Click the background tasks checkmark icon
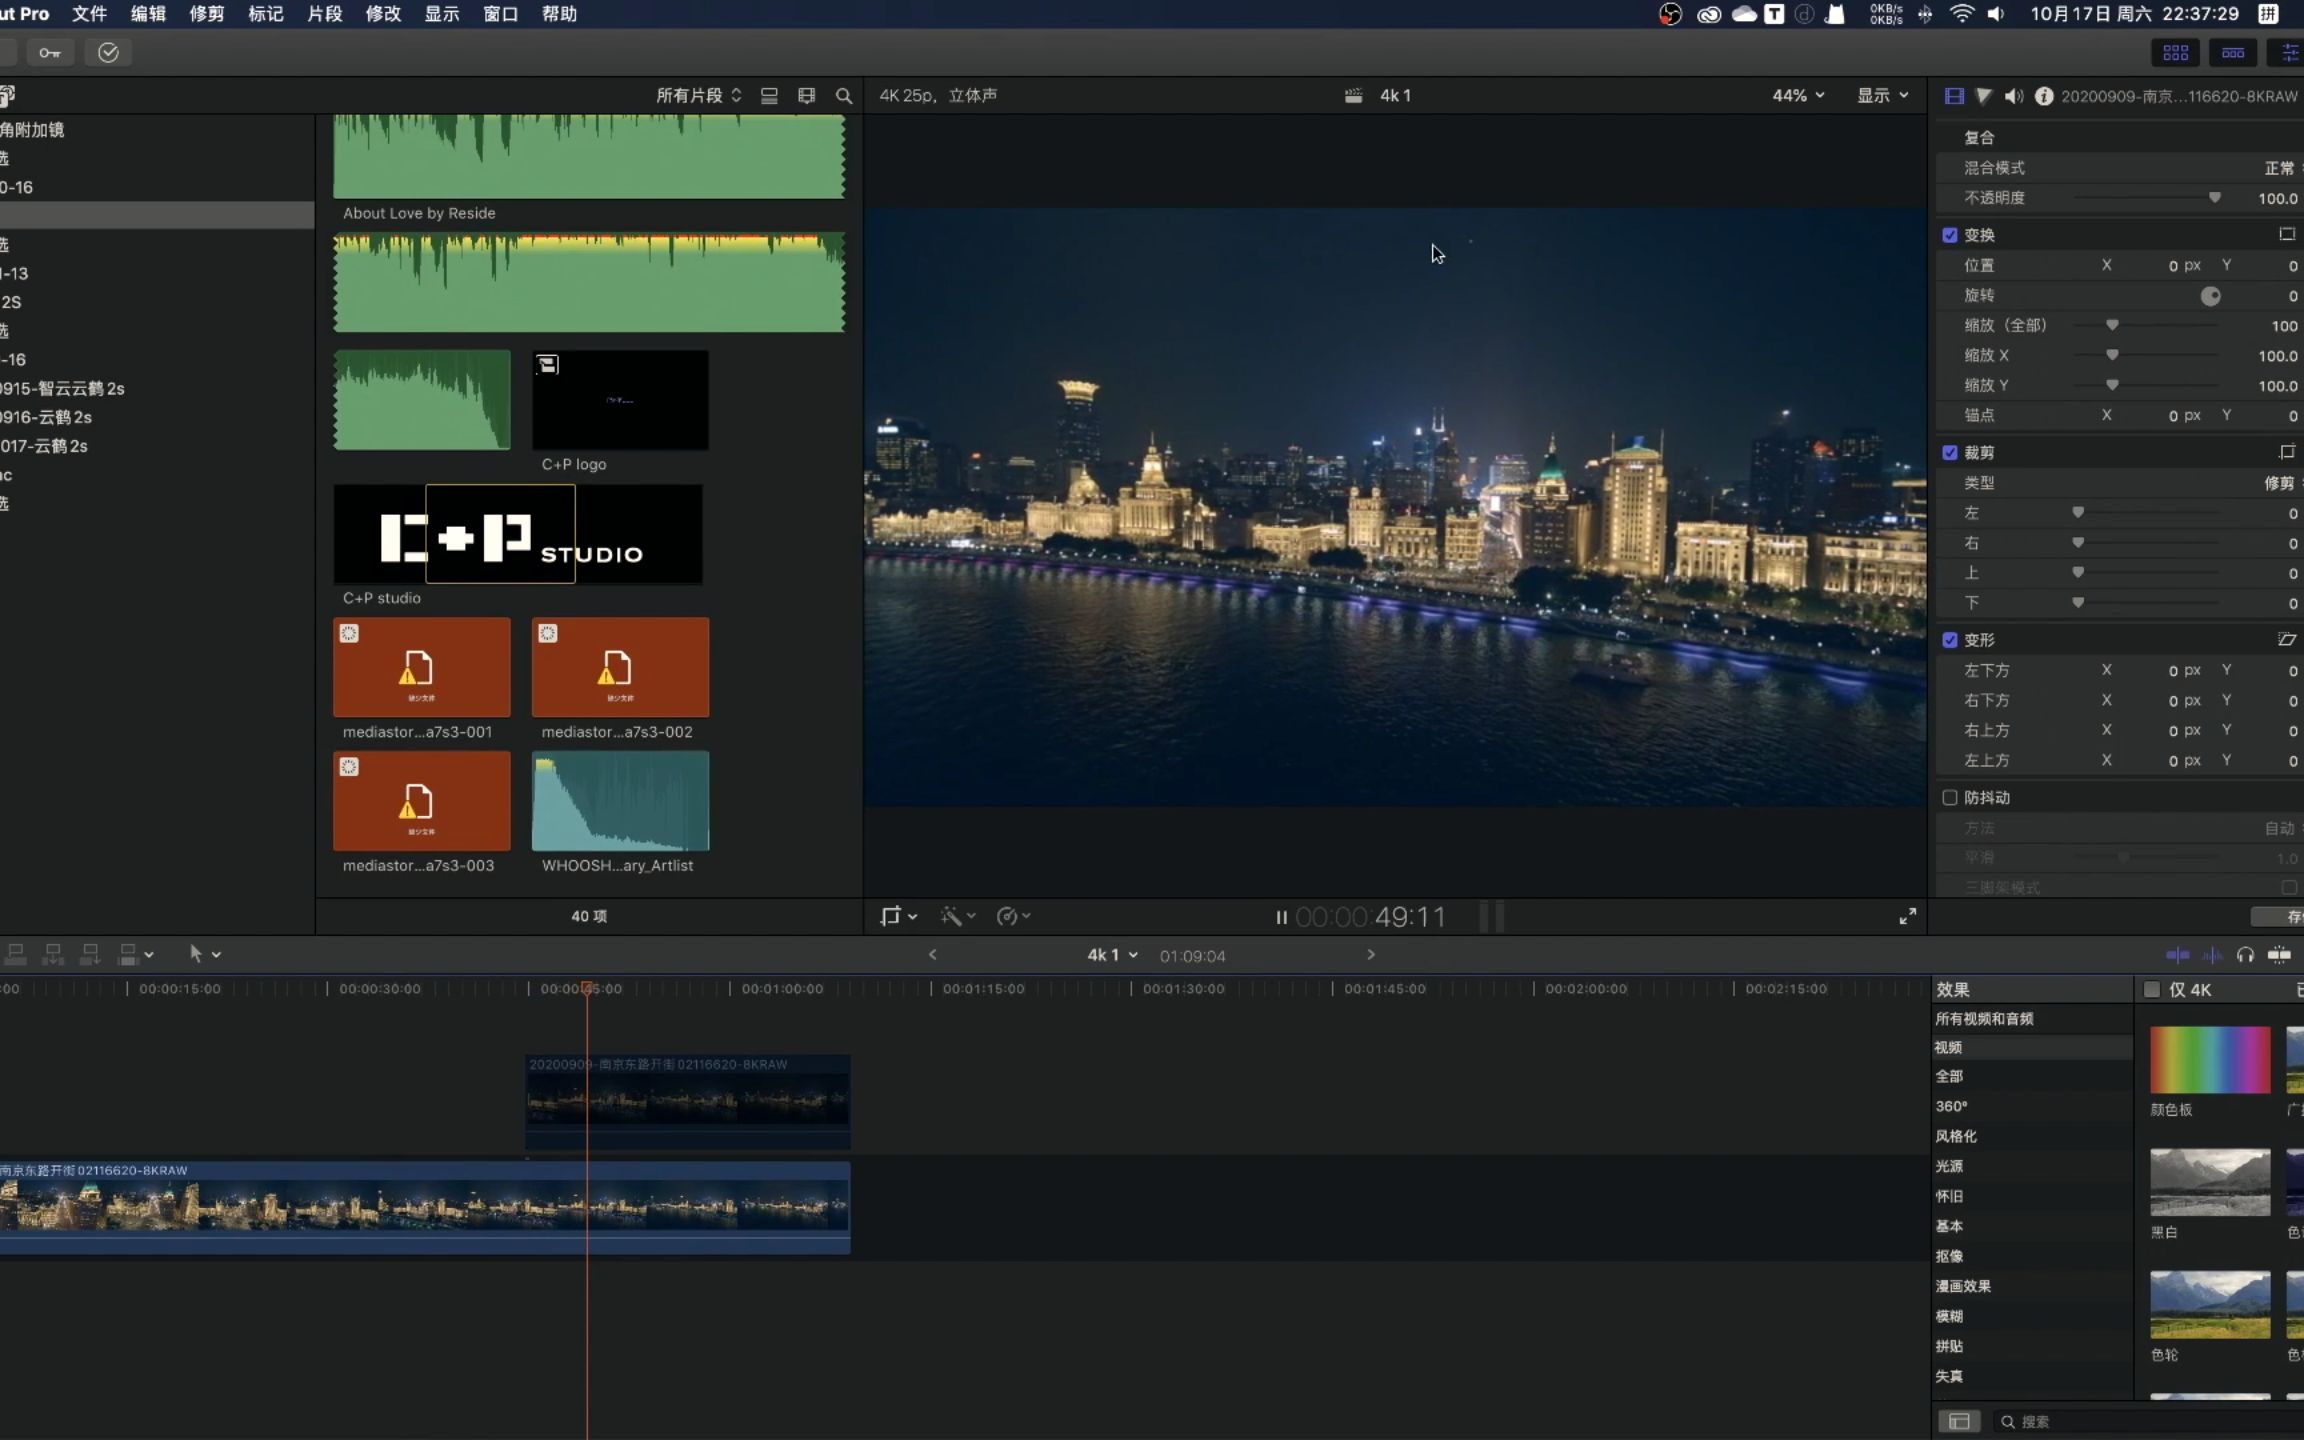The image size is (2304, 1440). coord(108,53)
